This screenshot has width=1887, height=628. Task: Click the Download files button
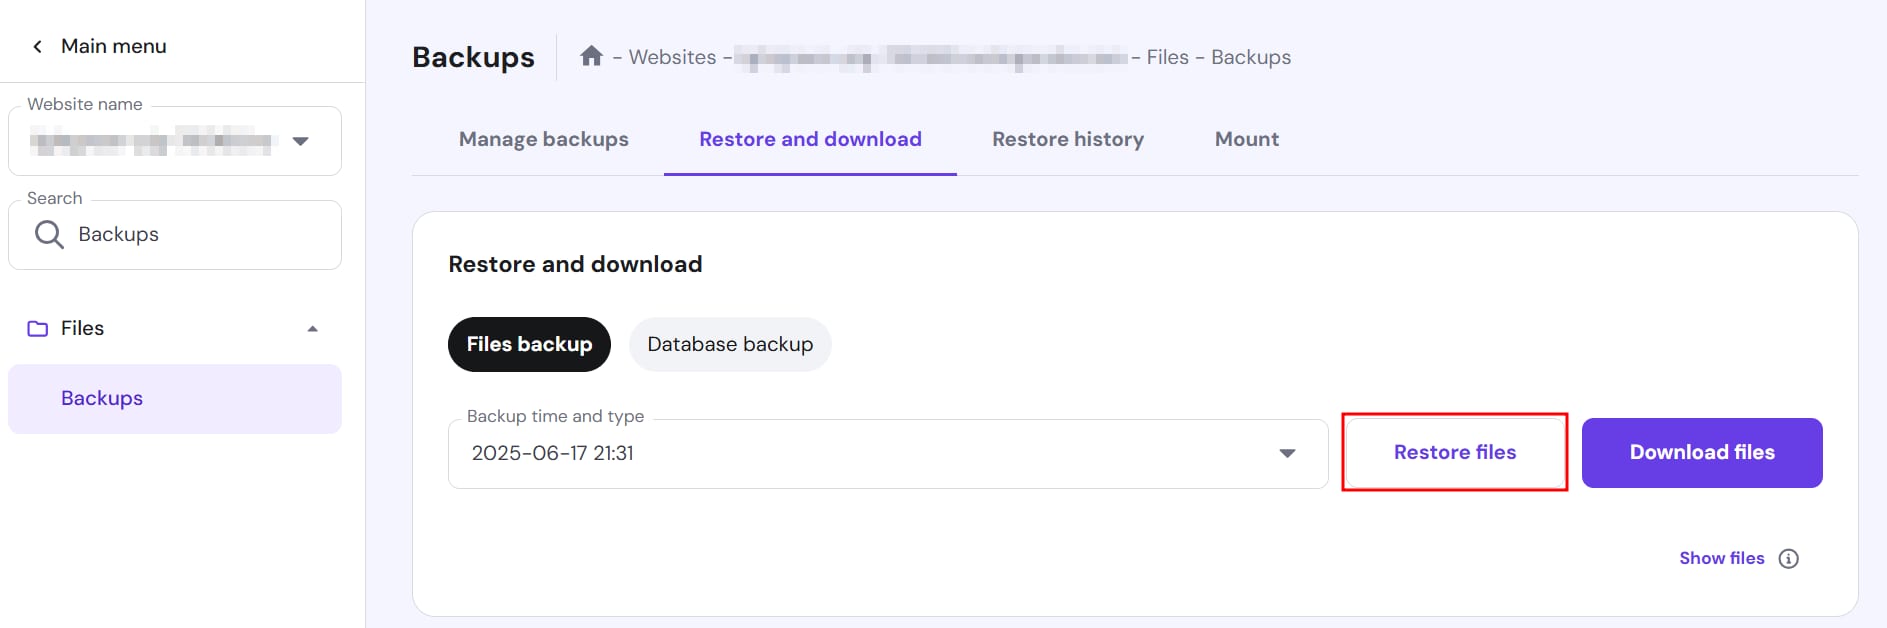[1701, 453]
